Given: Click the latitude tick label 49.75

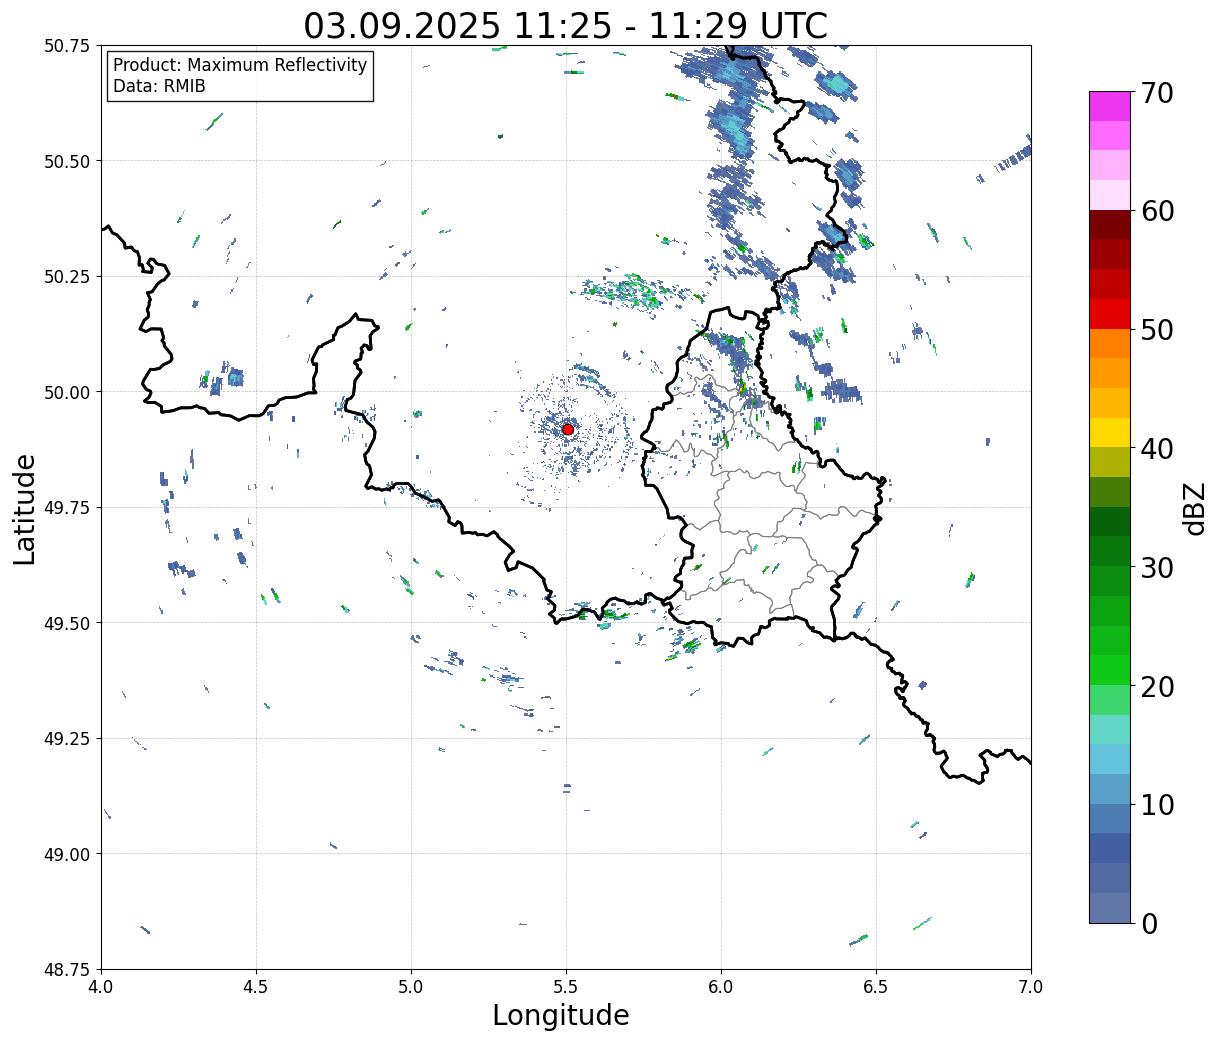Looking at the screenshot, I should [x=67, y=508].
